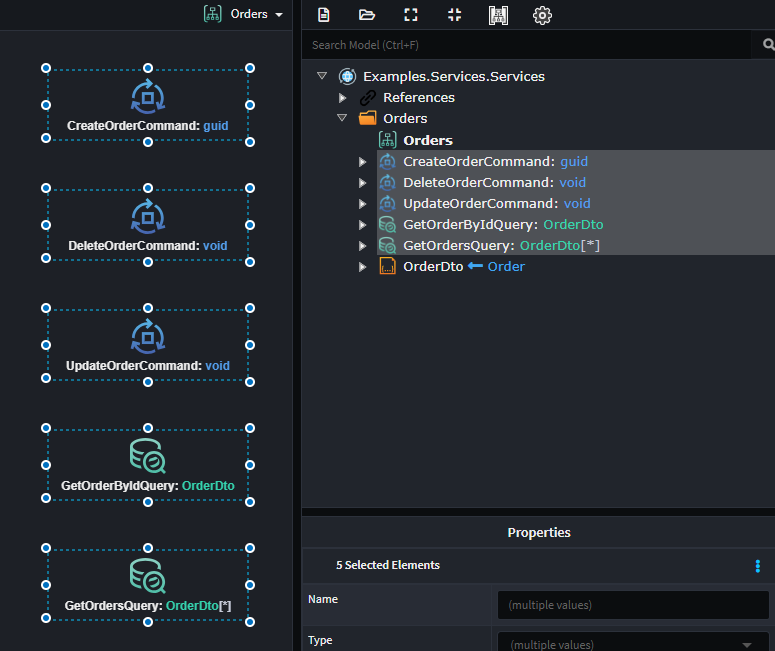Expand the CreateOrderCommand tree node
The image size is (775, 651).
coord(362,162)
